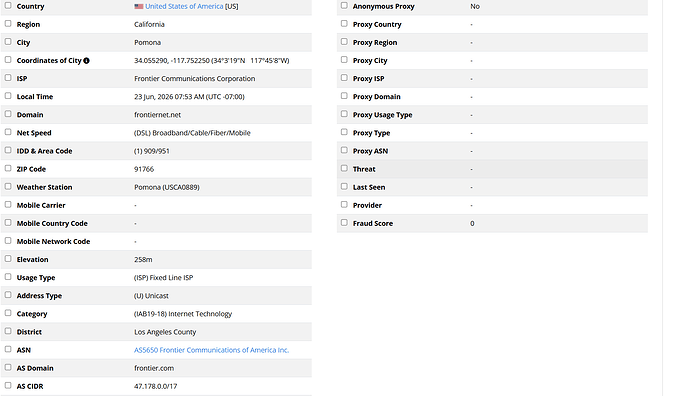Screen dimensions: 690x396
Task: Tick the Anonymous Proxy checkbox
Action: click(x=344, y=6)
